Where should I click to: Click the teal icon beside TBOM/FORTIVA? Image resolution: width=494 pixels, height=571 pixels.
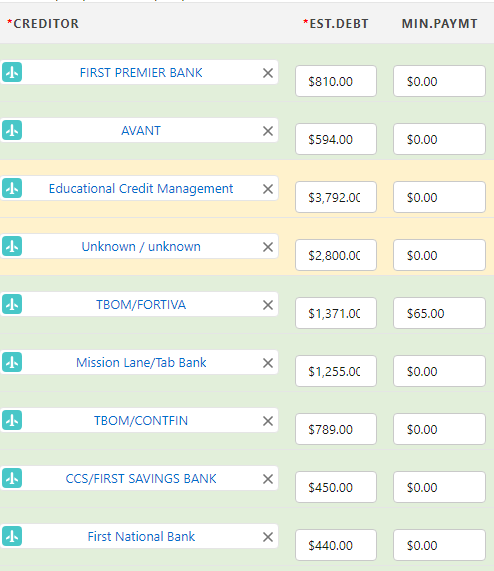point(12,304)
